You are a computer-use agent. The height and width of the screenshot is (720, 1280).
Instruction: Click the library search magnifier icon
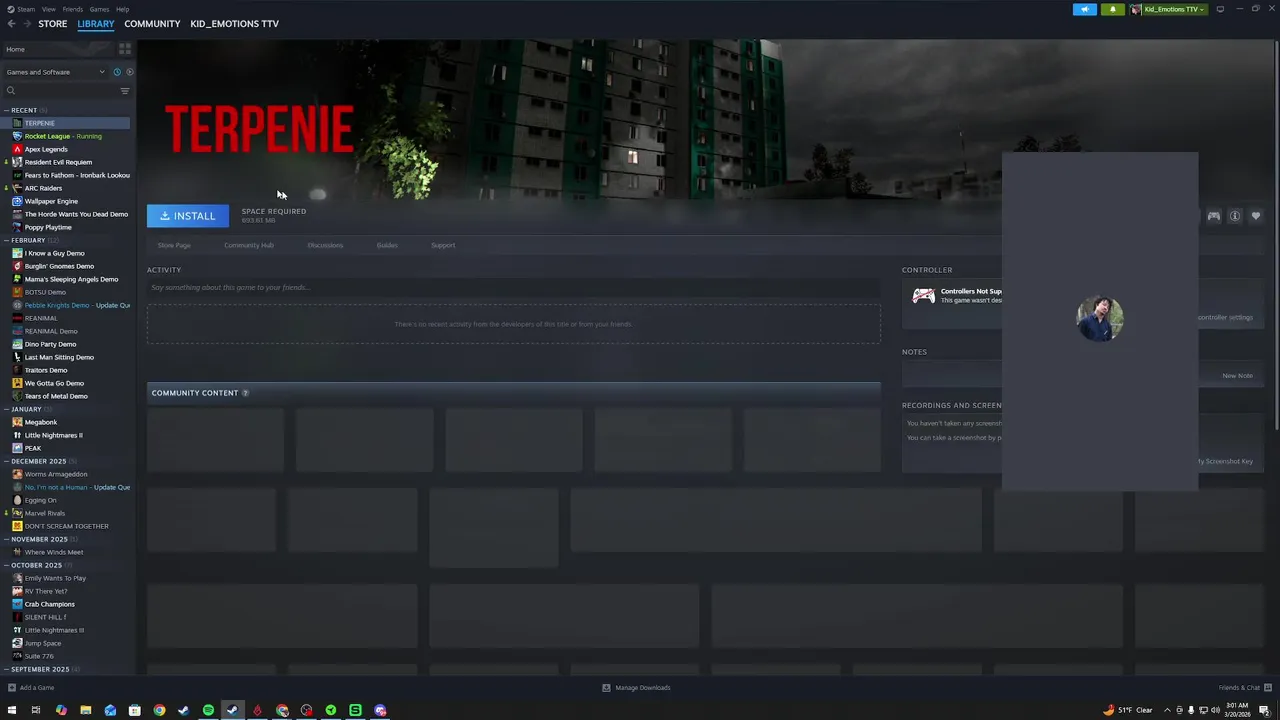click(x=11, y=91)
